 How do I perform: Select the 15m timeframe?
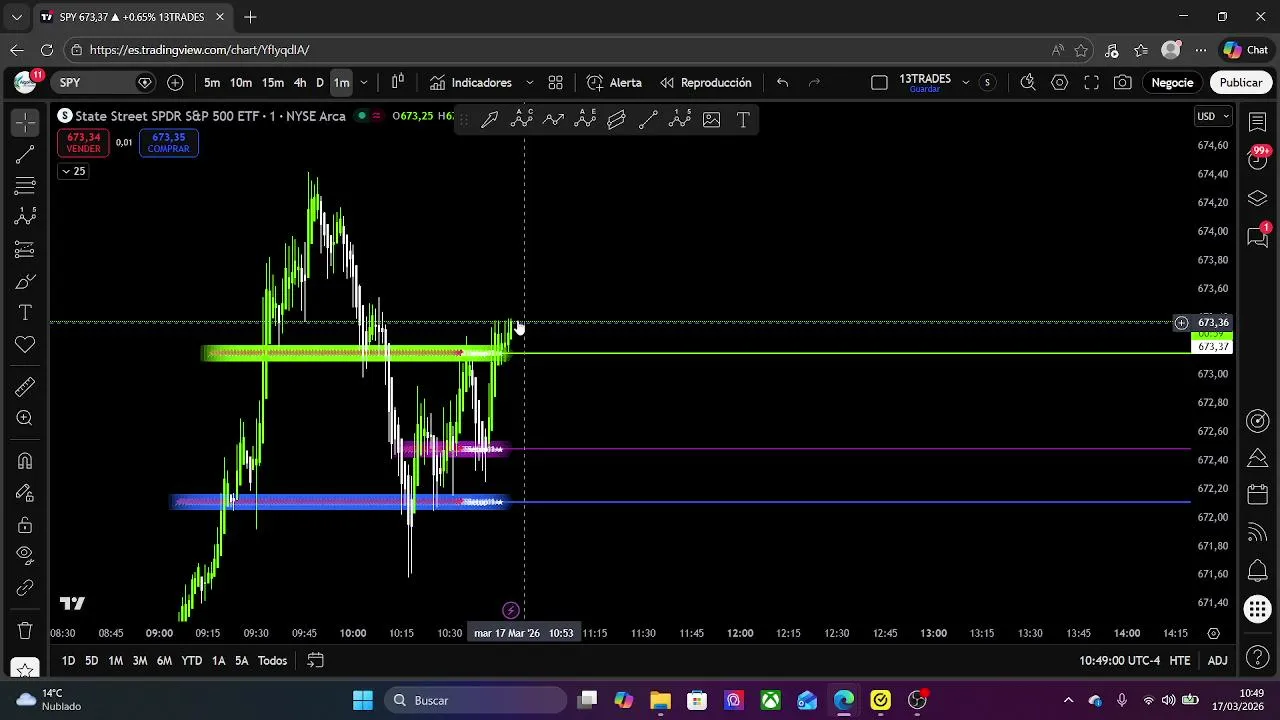273,82
